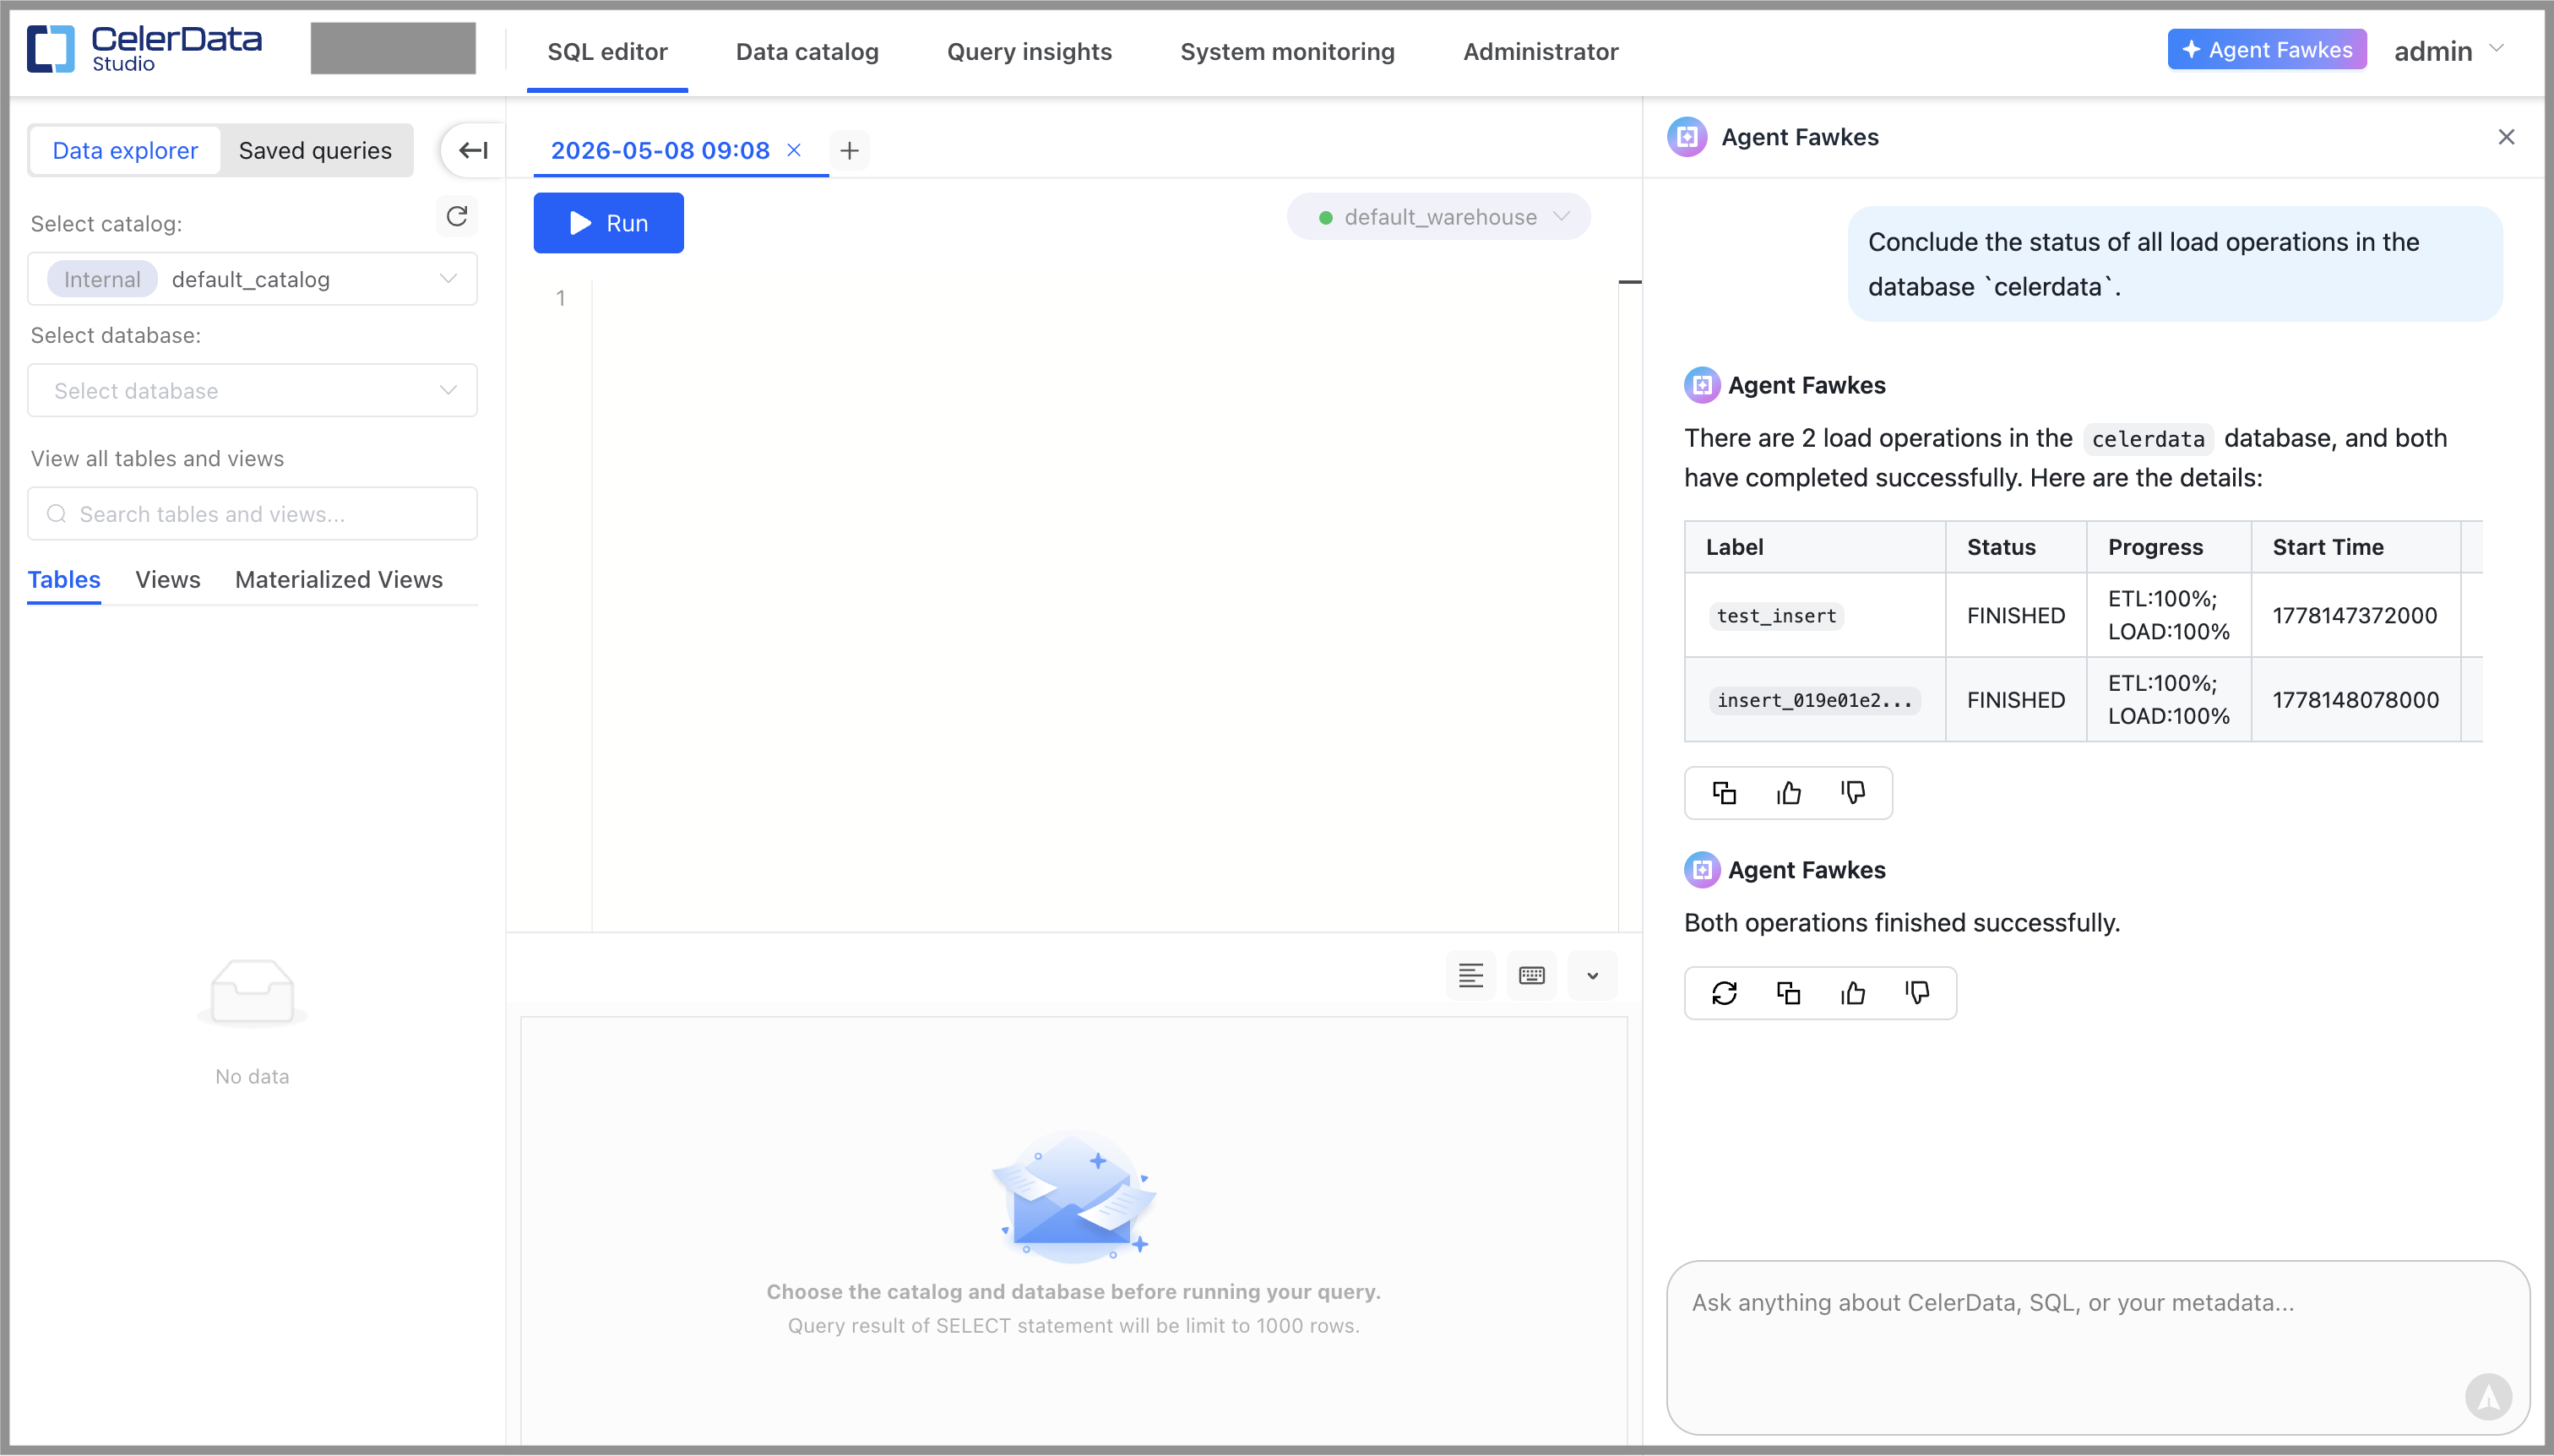Expand the editor options chevron
The image size is (2554, 1456).
click(x=1592, y=975)
